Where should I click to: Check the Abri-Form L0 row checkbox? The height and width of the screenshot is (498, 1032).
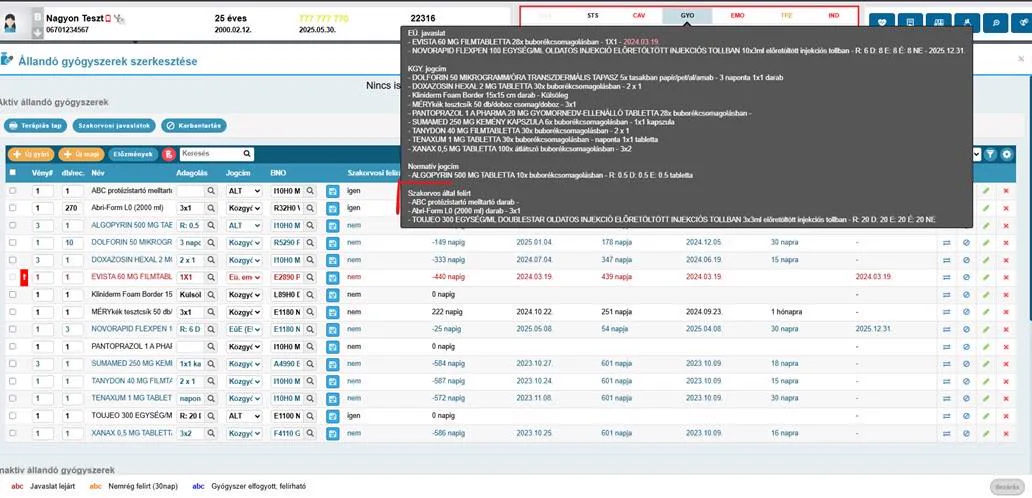point(13,208)
